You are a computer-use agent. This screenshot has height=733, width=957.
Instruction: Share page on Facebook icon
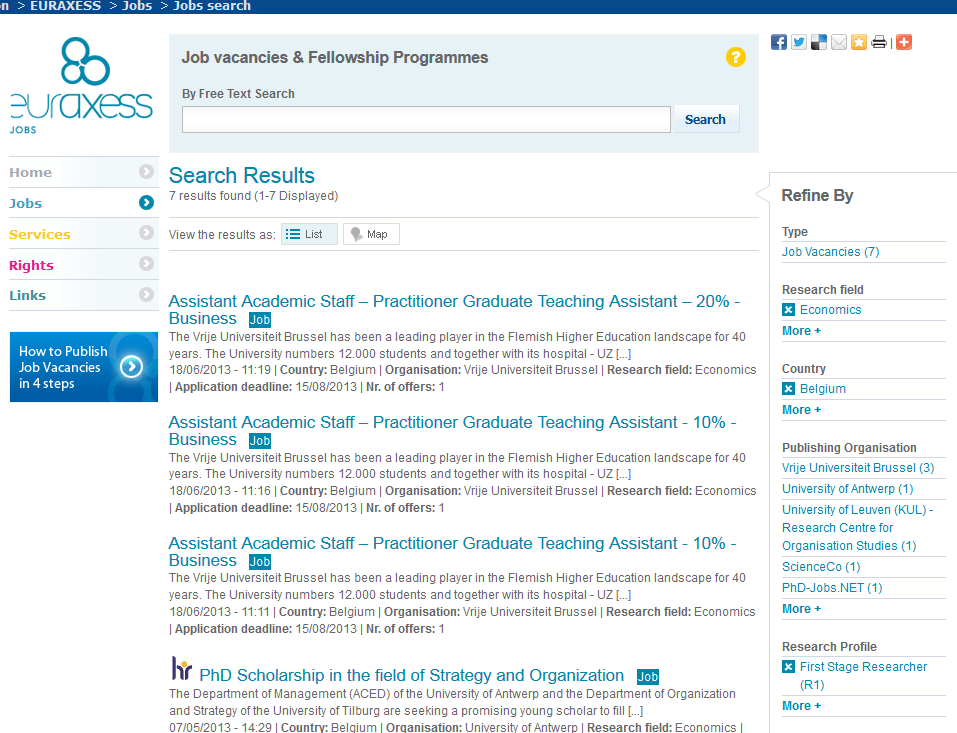point(778,42)
